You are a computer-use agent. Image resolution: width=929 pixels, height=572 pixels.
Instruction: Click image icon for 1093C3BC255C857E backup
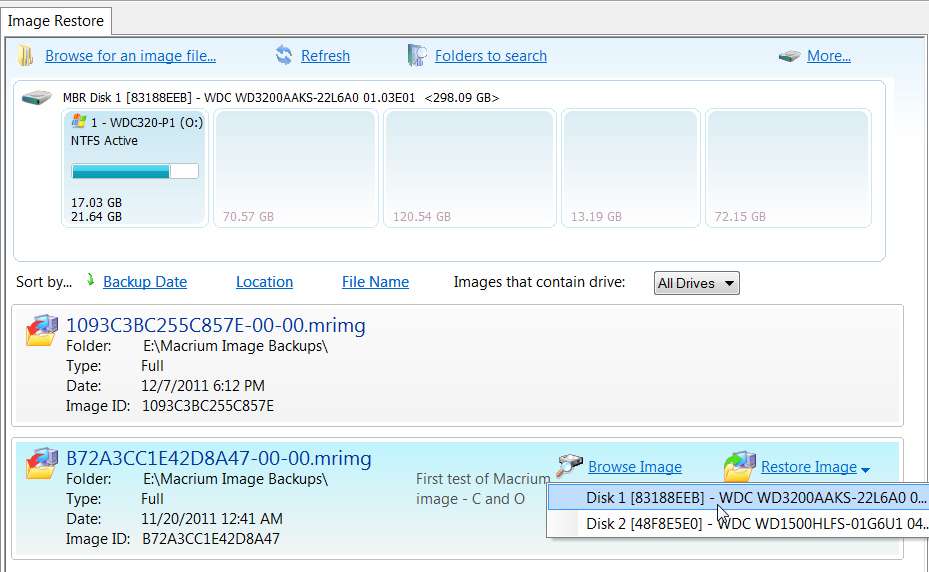click(41, 330)
